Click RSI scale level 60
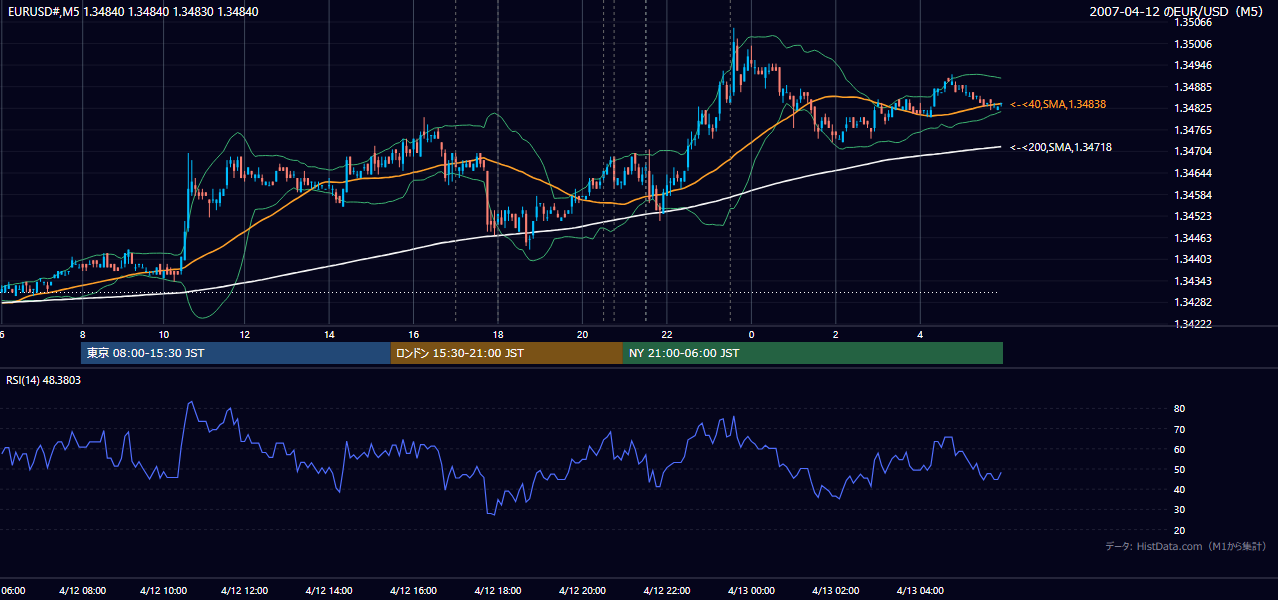This screenshot has width=1278, height=600. pos(1180,449)
